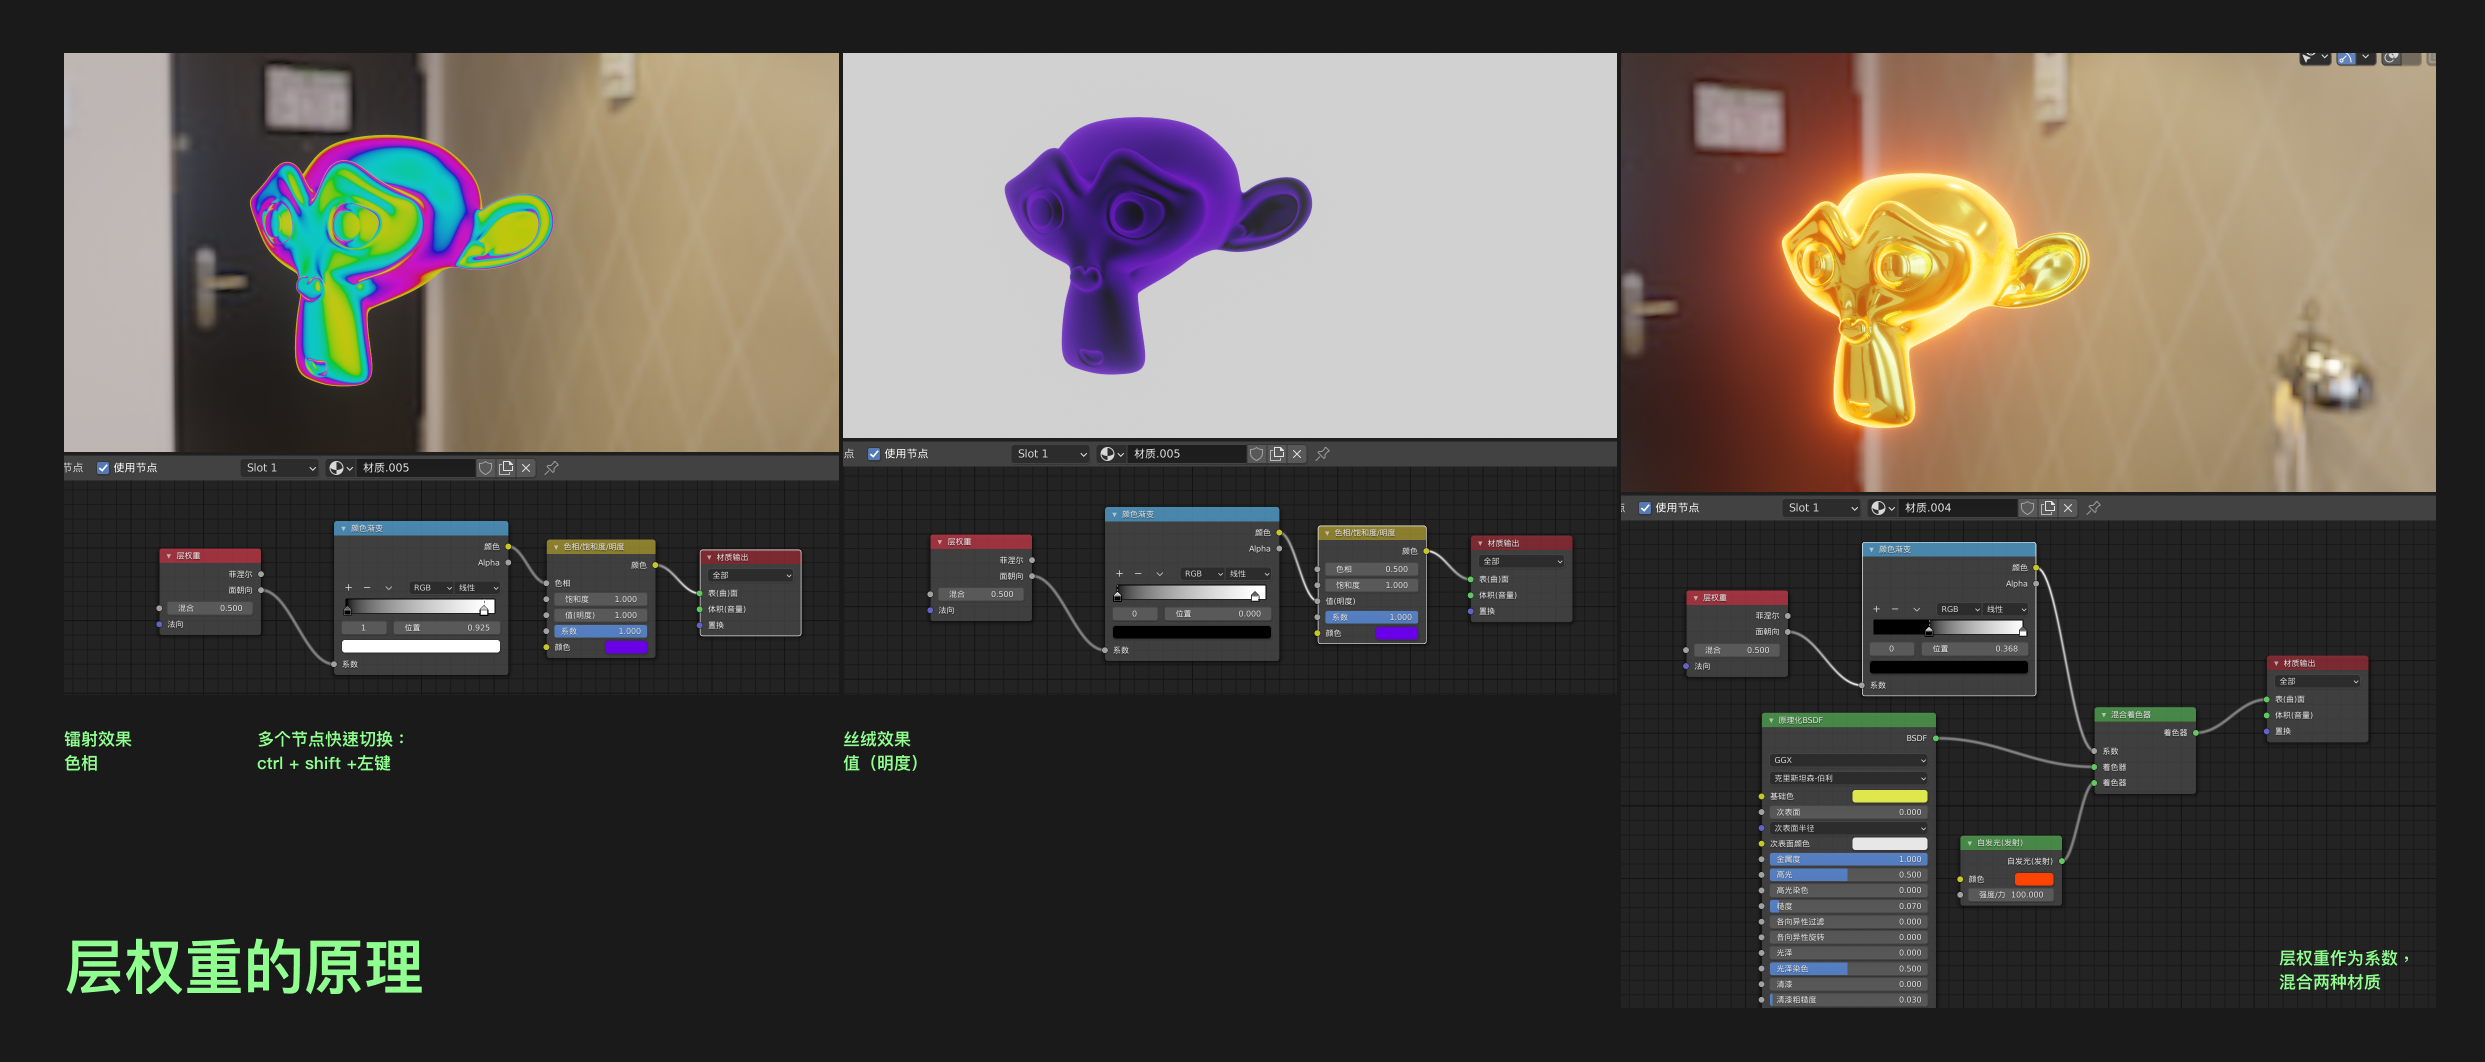
Task: Click new material copy icon in iridescent monkey panel
Action: [506, 468]
